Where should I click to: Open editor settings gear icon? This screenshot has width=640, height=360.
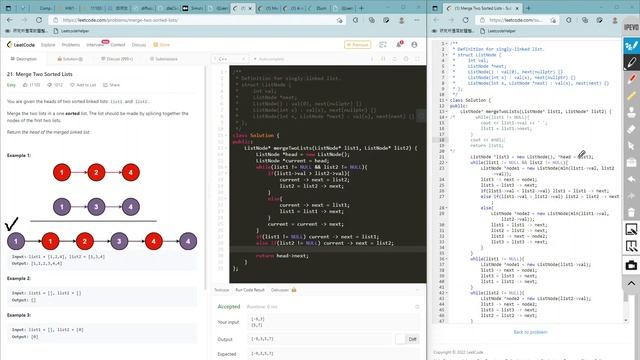406,59
